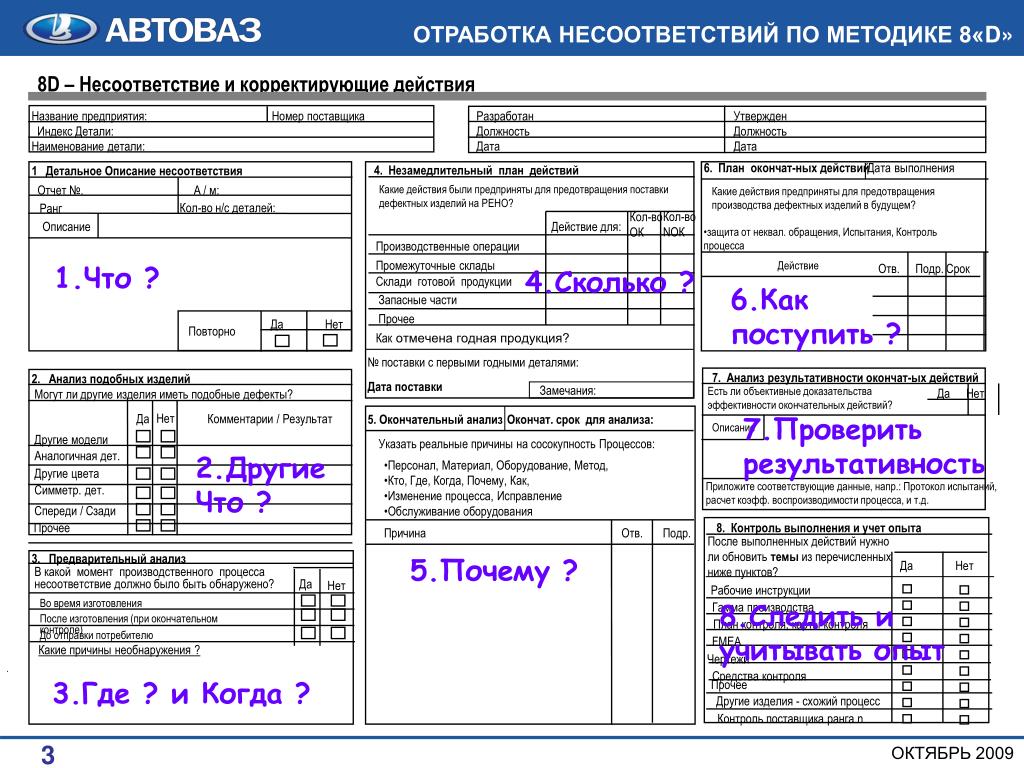
Task: Click the Промежуточные склады row
Action: point(530,264)
